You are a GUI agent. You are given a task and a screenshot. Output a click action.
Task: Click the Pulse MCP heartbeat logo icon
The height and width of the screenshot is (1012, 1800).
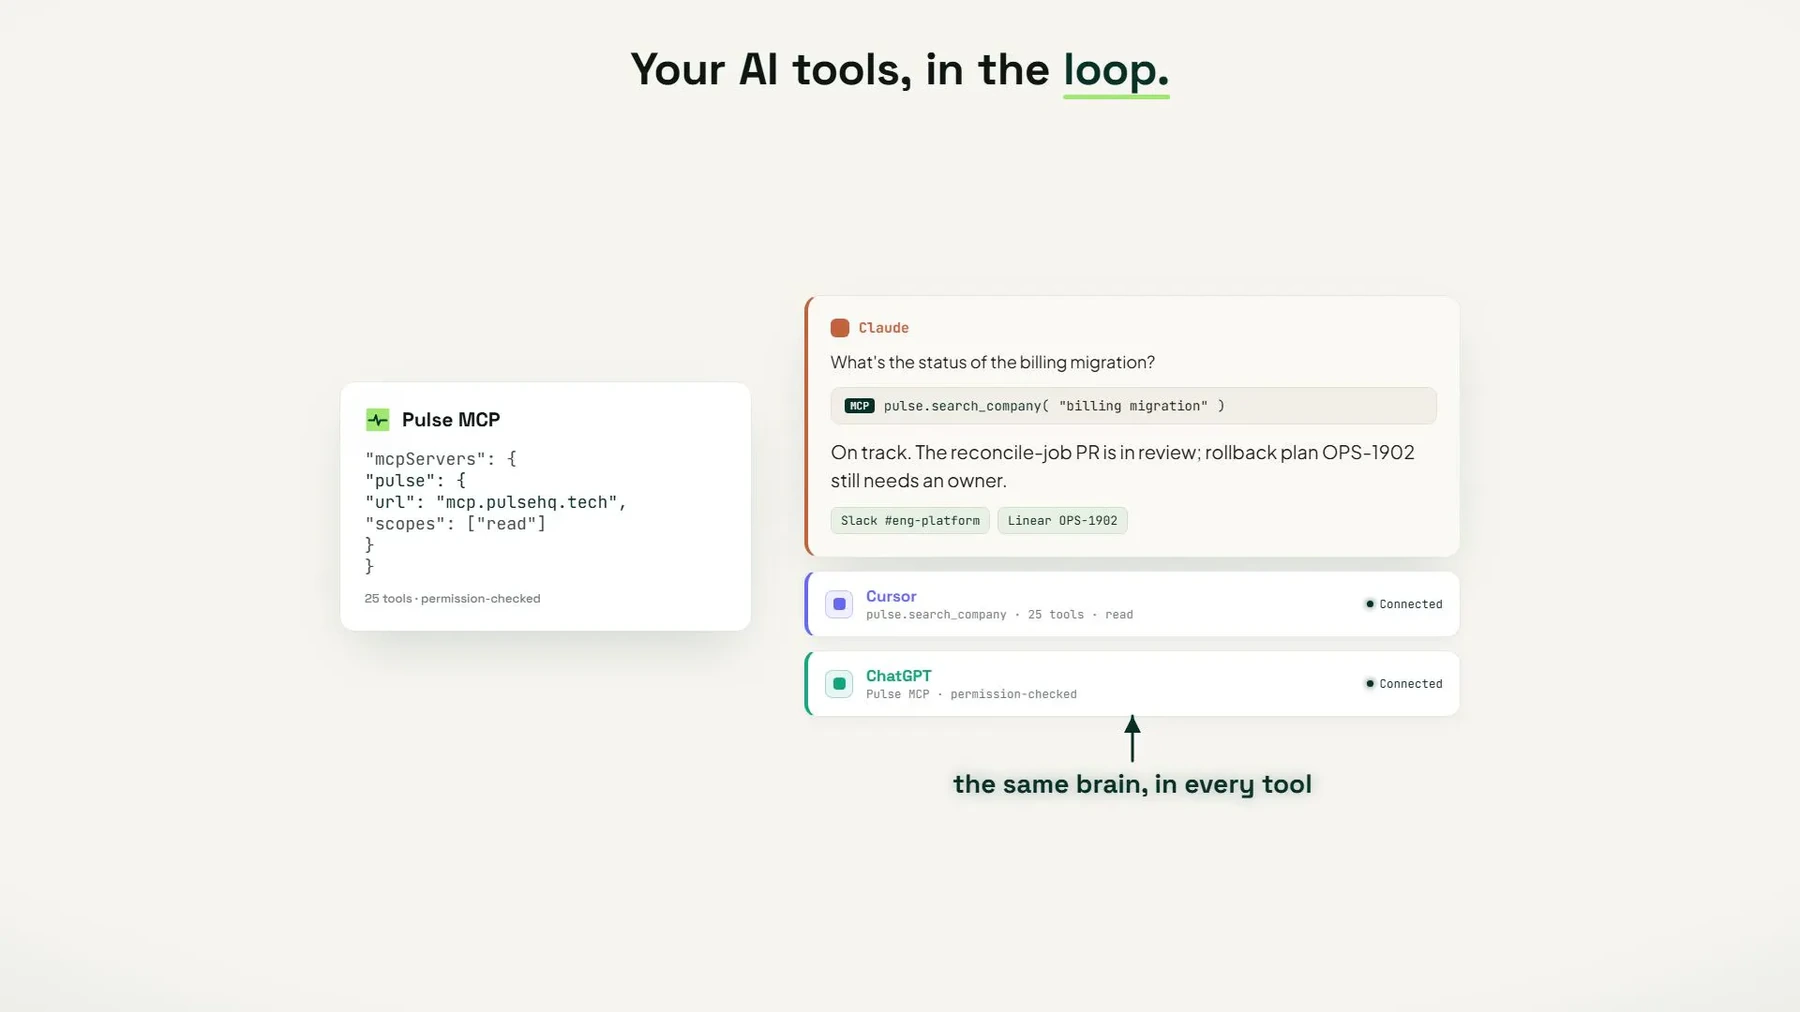pos(377,420)
